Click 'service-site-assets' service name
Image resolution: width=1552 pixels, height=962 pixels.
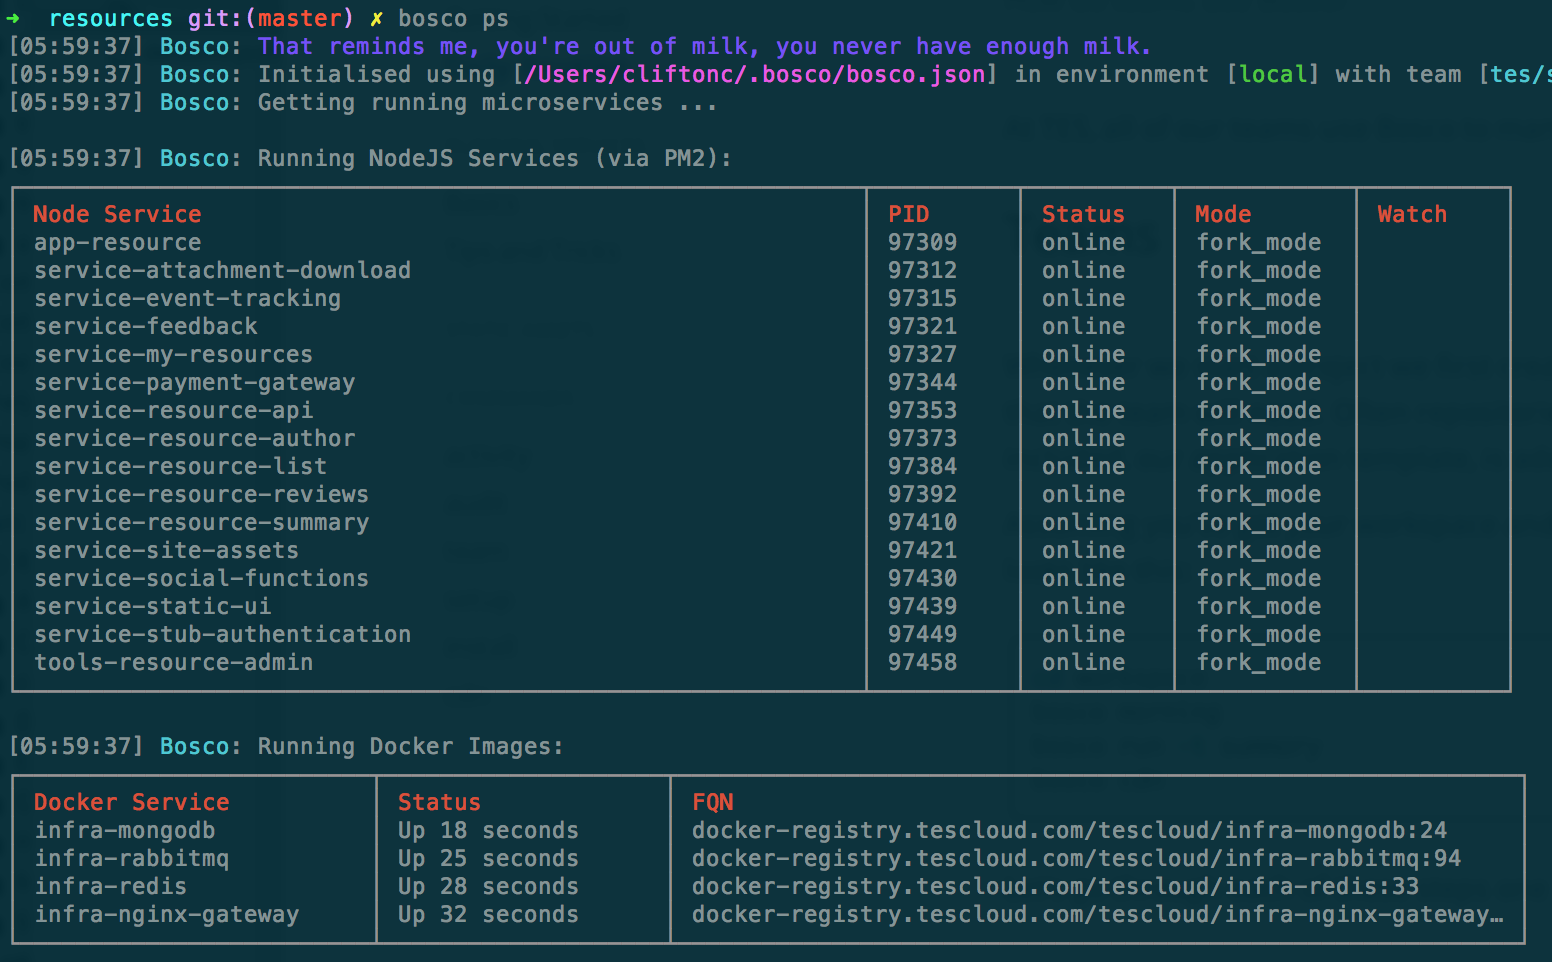[166, 551]
